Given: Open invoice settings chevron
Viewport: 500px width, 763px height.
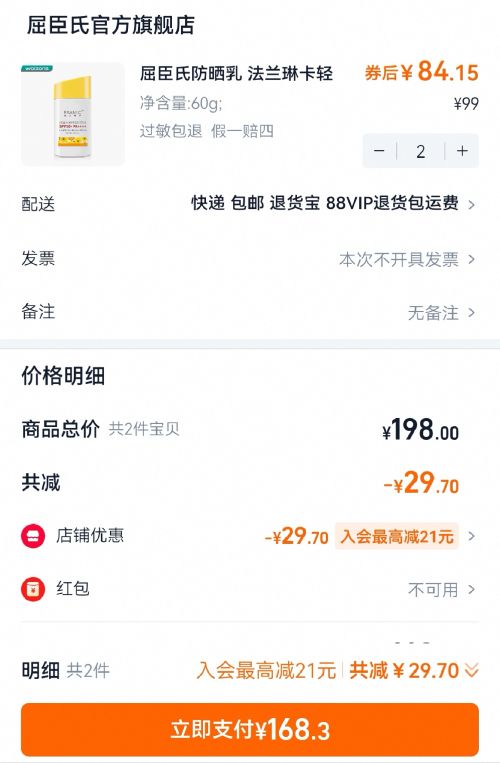Looking at the screenshot, I should (x=471, y=259).
